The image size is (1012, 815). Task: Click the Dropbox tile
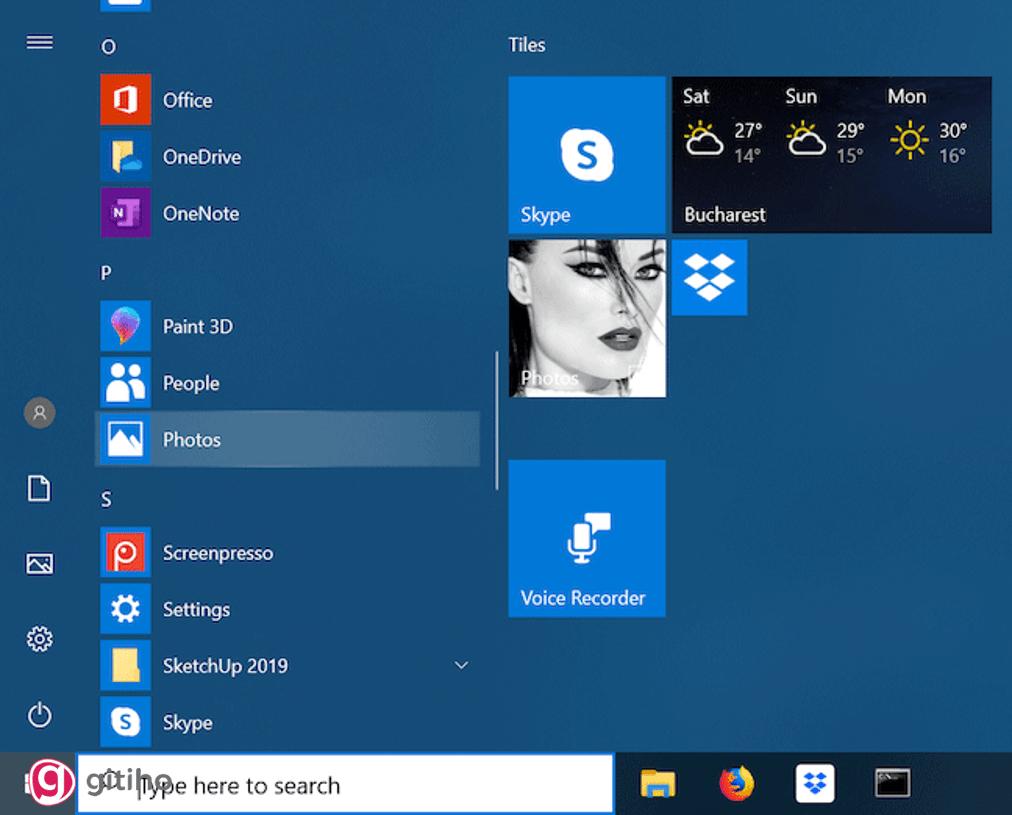pyautogui.click(x=709, y=277)
